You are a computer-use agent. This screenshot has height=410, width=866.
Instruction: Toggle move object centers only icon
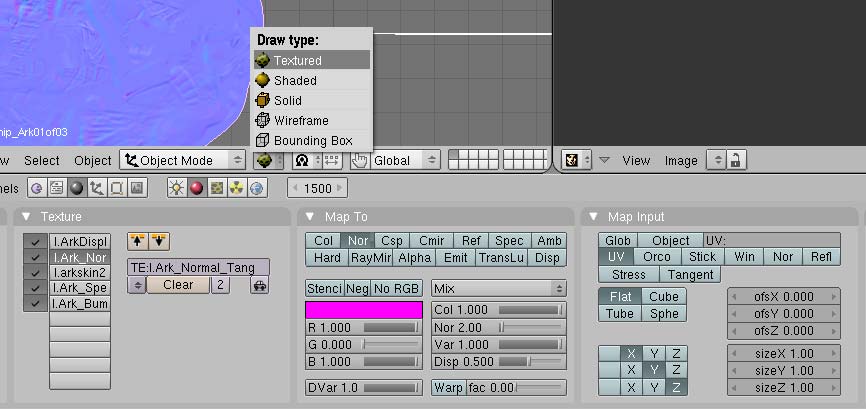click(x=331, y=161)
